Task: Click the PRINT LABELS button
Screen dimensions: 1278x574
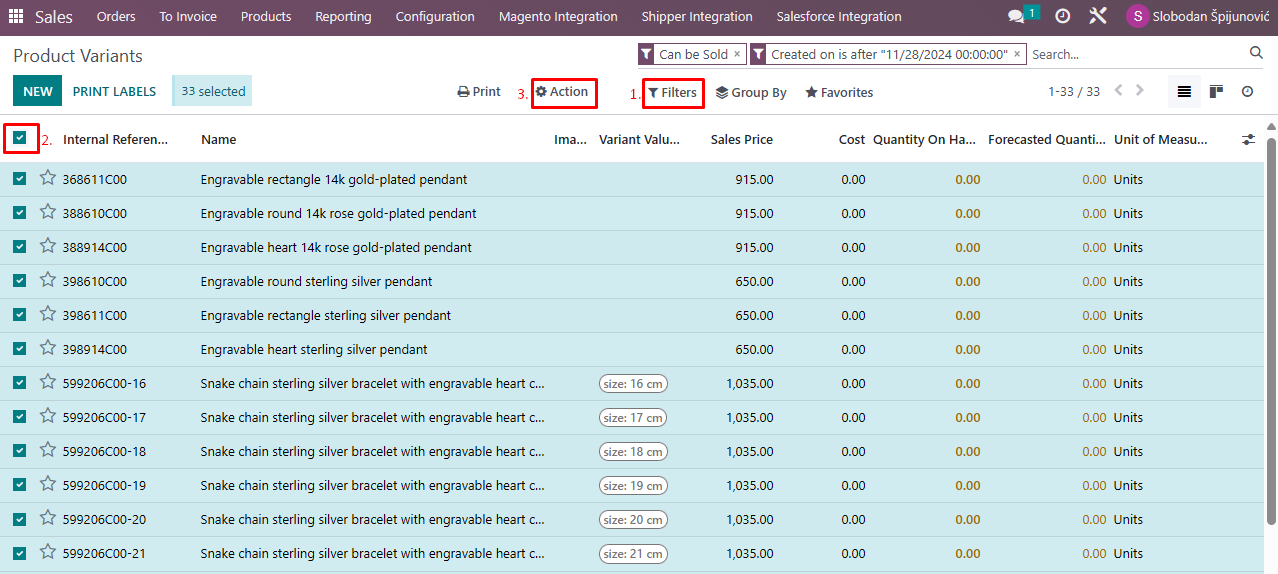Action: pyautogui.click(x=115, y=91)
